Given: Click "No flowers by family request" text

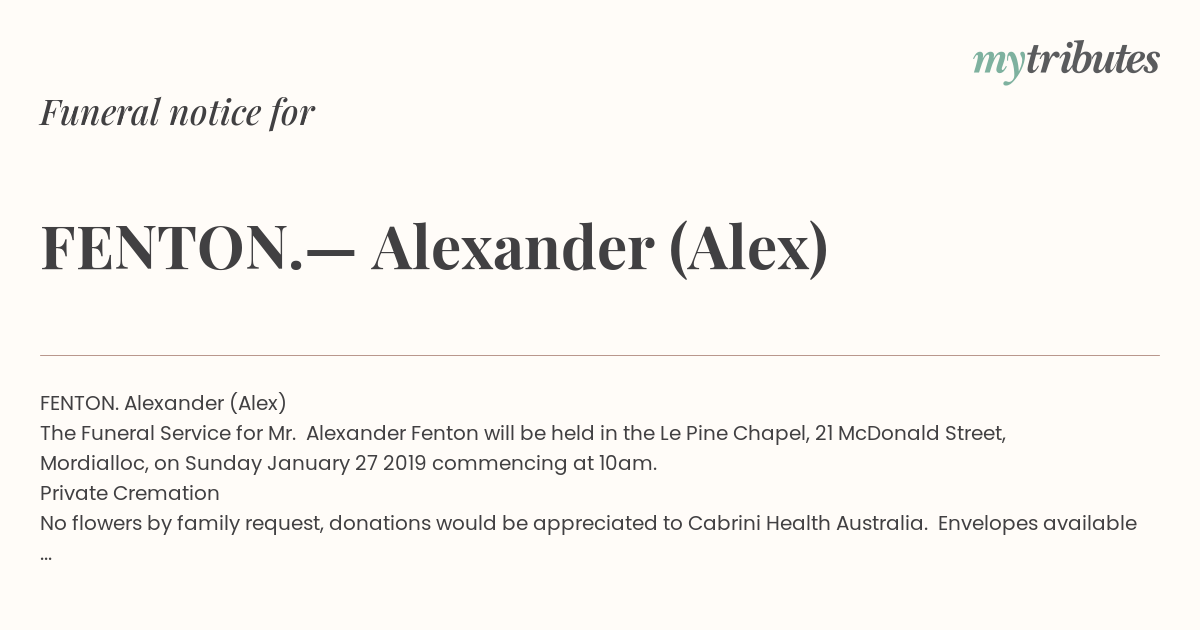Looking at the screenshot, I should 181,523.
